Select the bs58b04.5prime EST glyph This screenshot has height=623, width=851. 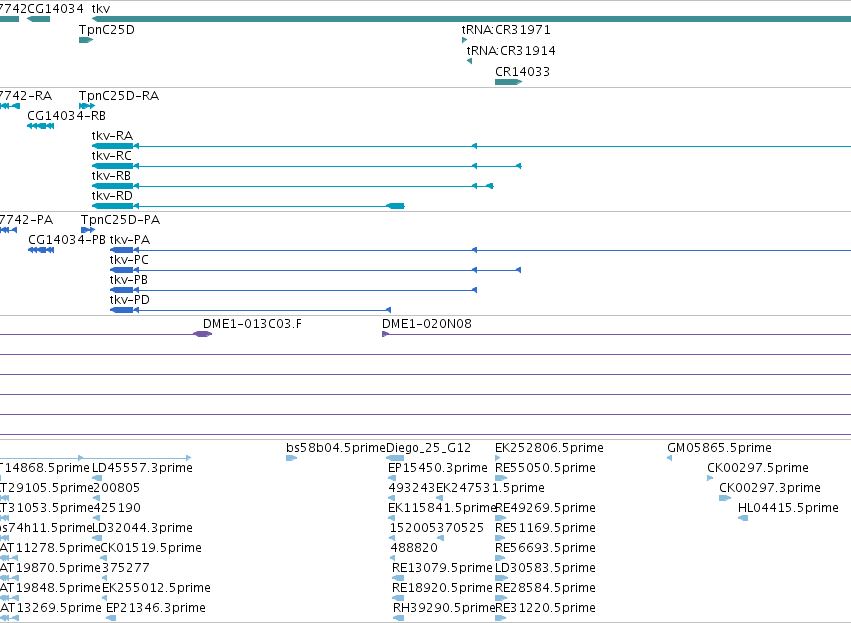coord(291,459)
